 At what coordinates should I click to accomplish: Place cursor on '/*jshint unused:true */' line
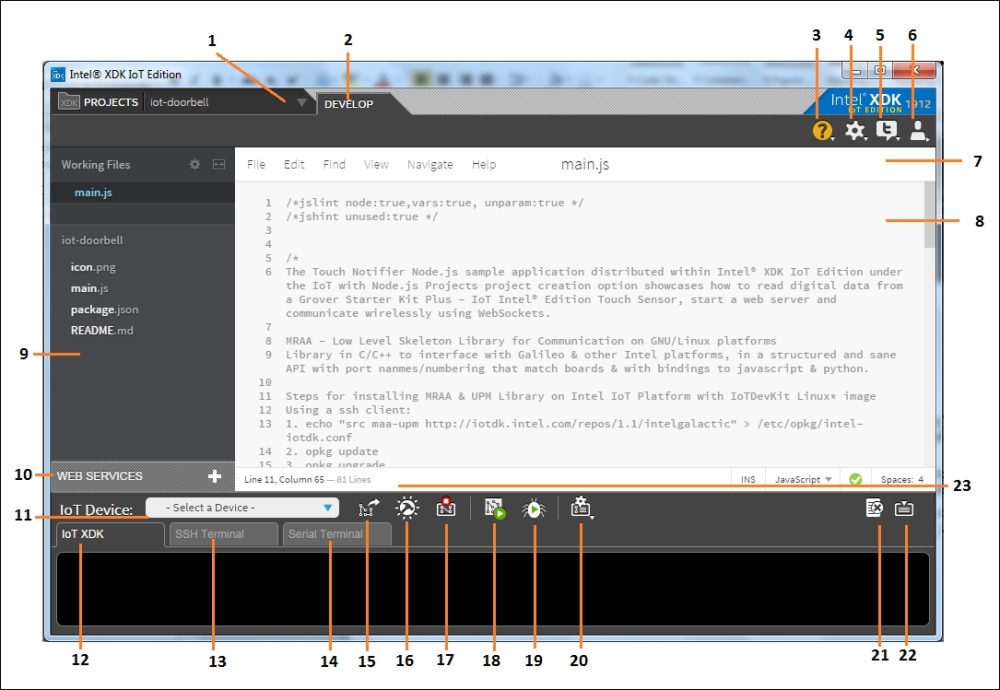362,217
